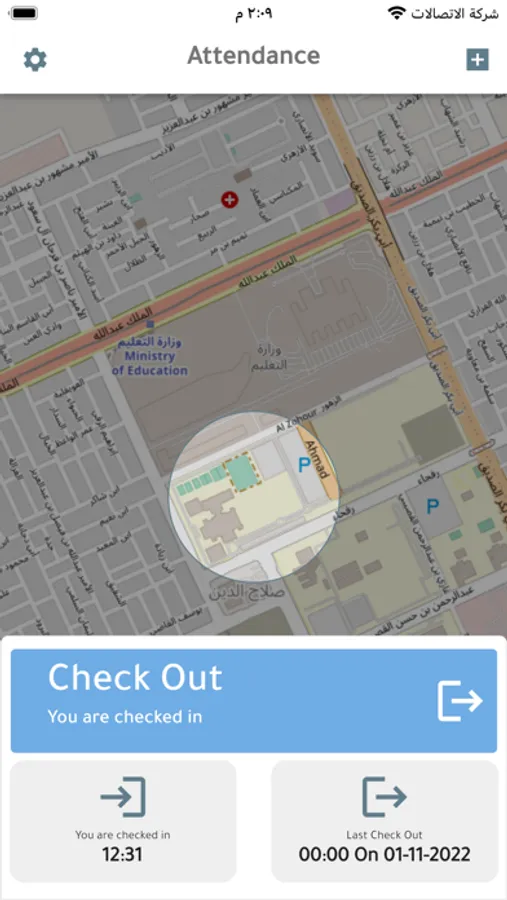
Task: Tap the plus icon in header
Action: 477,60
